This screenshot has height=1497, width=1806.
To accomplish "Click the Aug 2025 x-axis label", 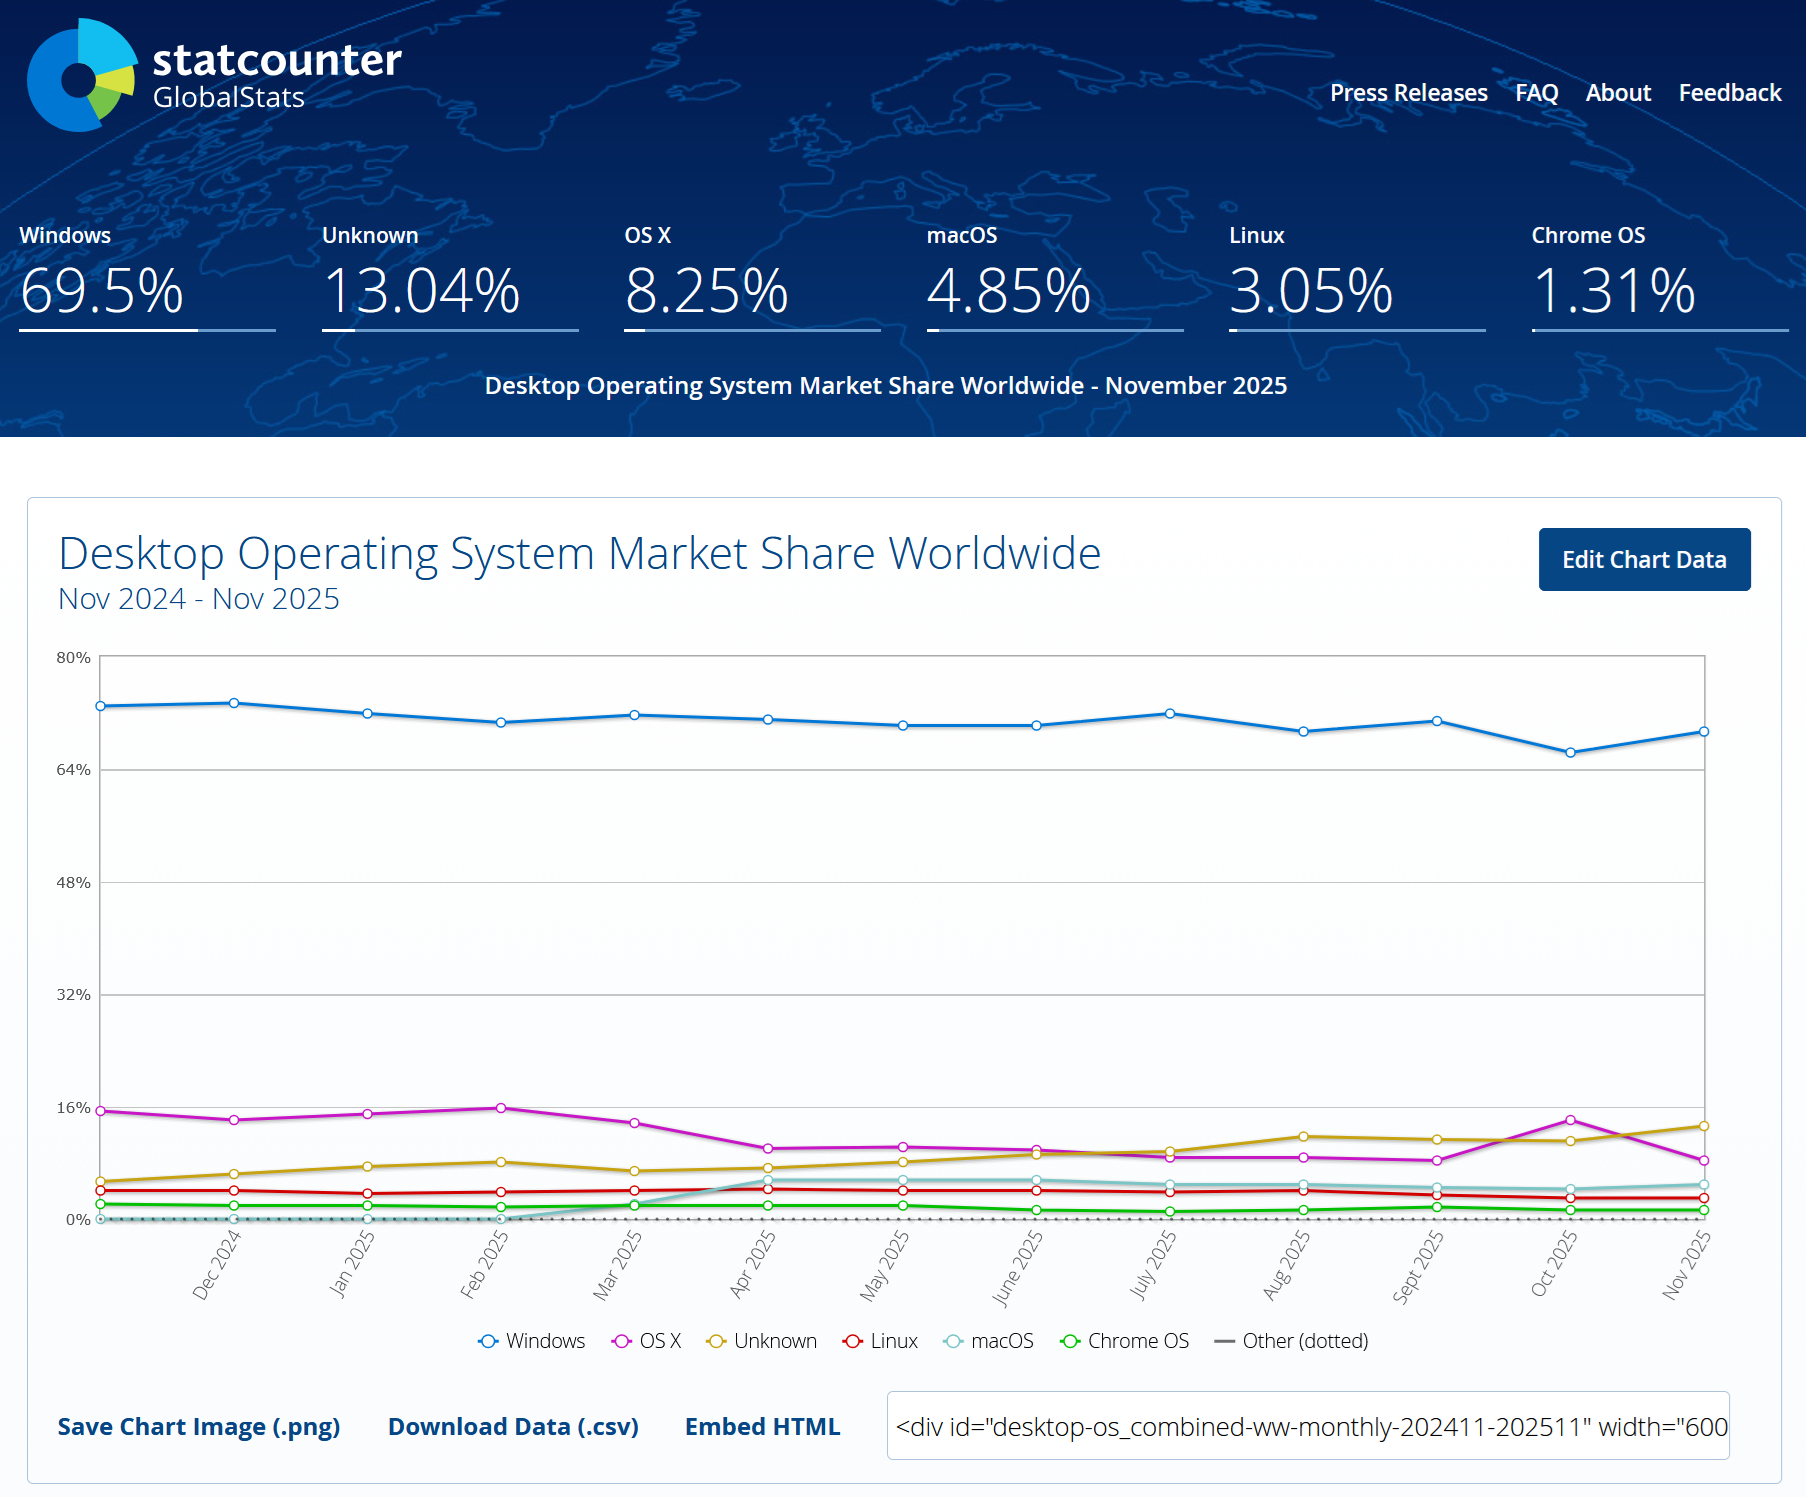I will pyautogui.click(x=1287, y=1265).
